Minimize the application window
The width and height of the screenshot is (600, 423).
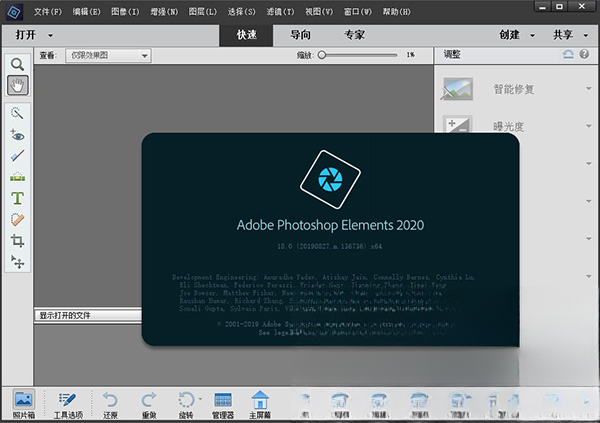(542, 7)
